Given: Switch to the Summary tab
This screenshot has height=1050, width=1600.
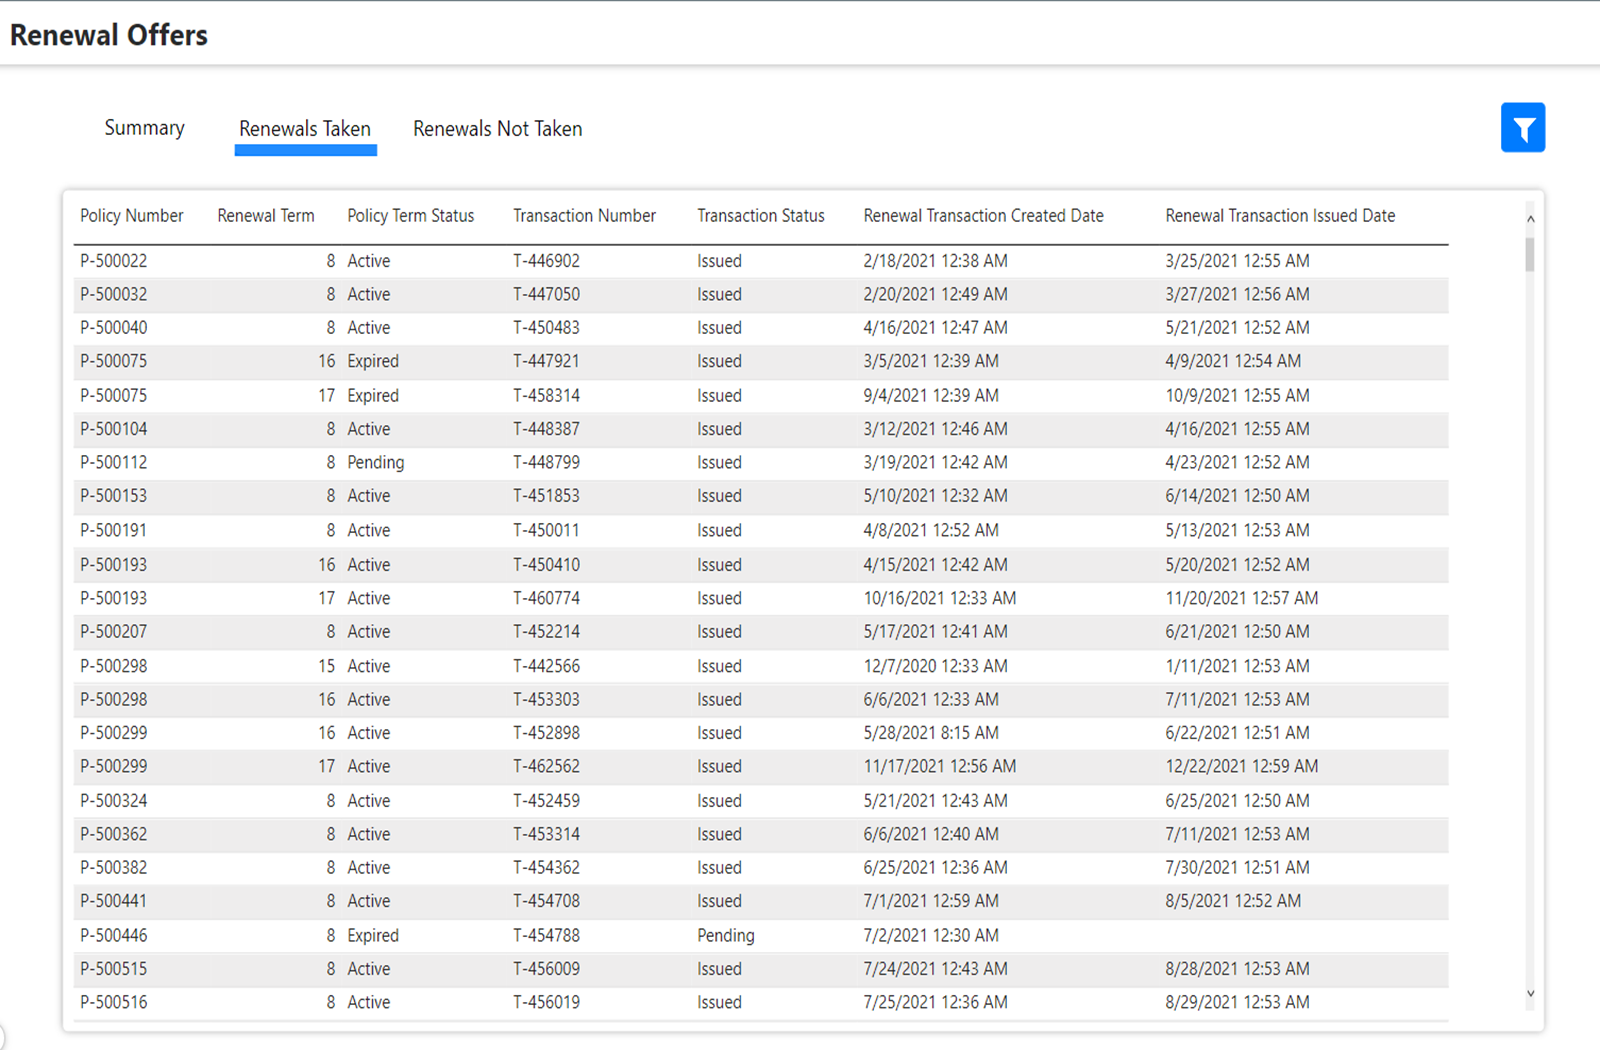Looking at the screenshot, I should click(x=144, y=128).
